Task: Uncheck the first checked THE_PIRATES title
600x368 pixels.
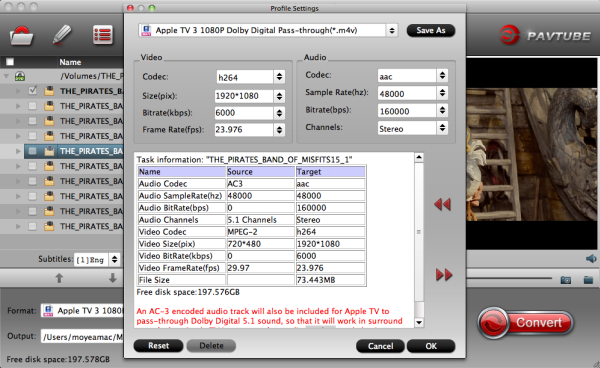Action: [x=33, y=91]
